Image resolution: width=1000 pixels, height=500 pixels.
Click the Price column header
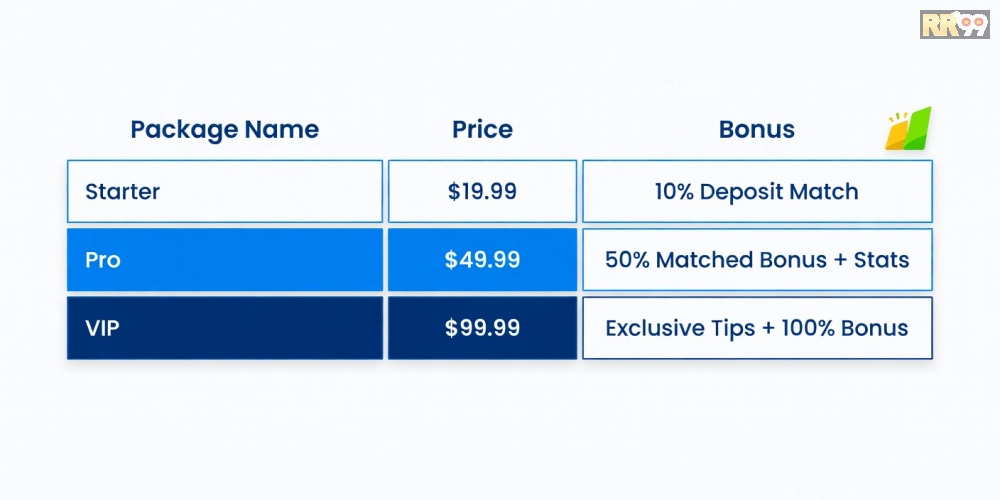[482, 130]
